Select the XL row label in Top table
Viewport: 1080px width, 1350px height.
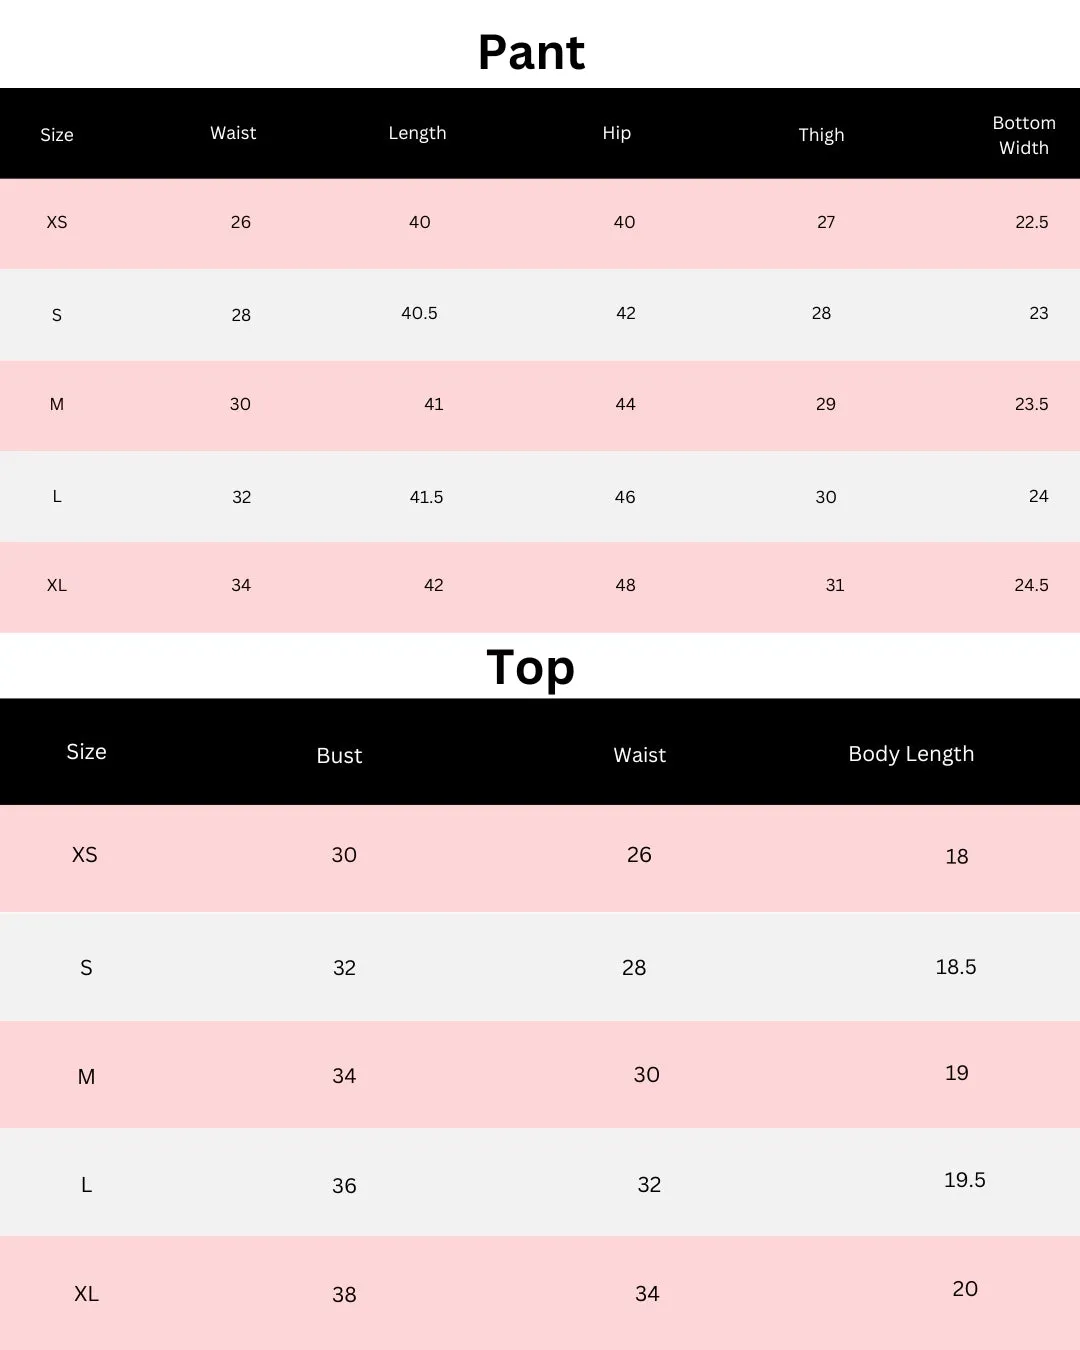86,1294
